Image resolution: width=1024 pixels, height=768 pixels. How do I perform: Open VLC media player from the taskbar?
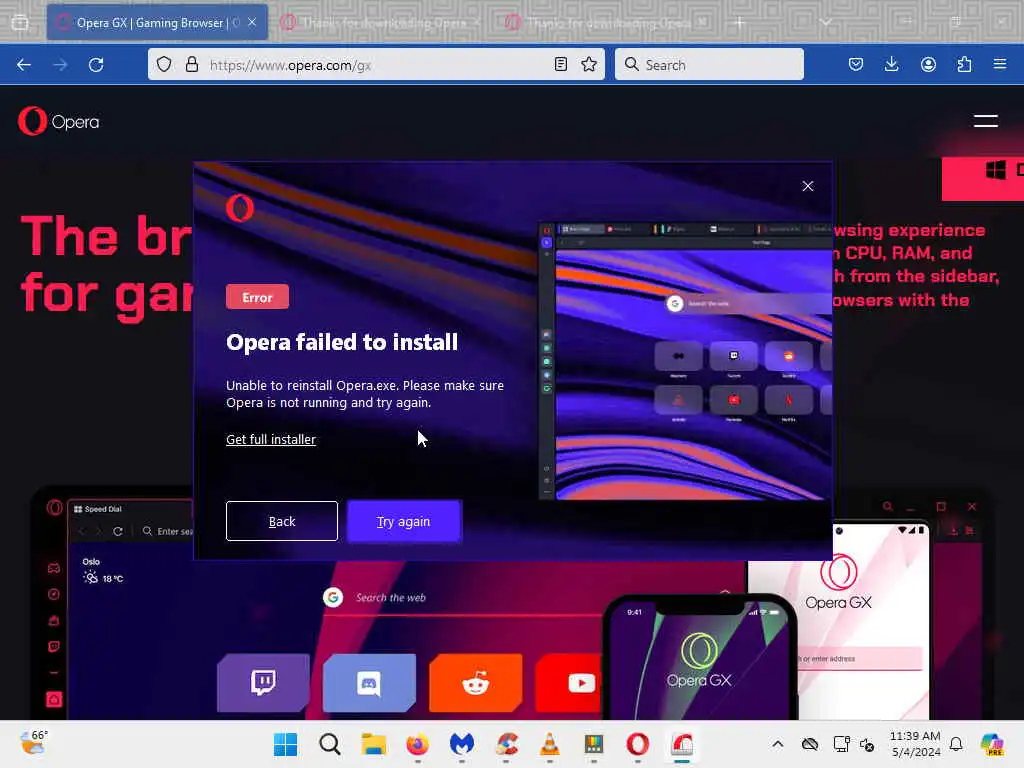[x=550, y=744]
